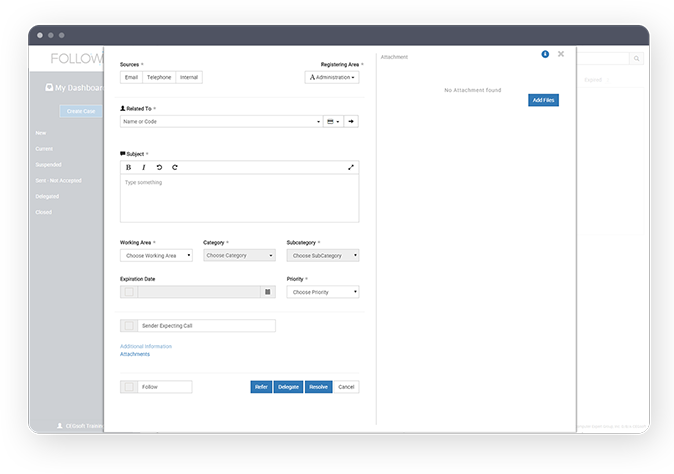The width and height of the screenshot is (674, 474).
Task: Click the Delegate button
Action: click(x=288, y=387)
